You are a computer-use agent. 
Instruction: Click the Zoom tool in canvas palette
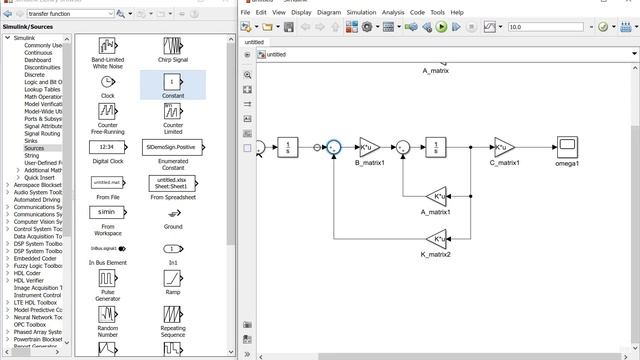247,75
